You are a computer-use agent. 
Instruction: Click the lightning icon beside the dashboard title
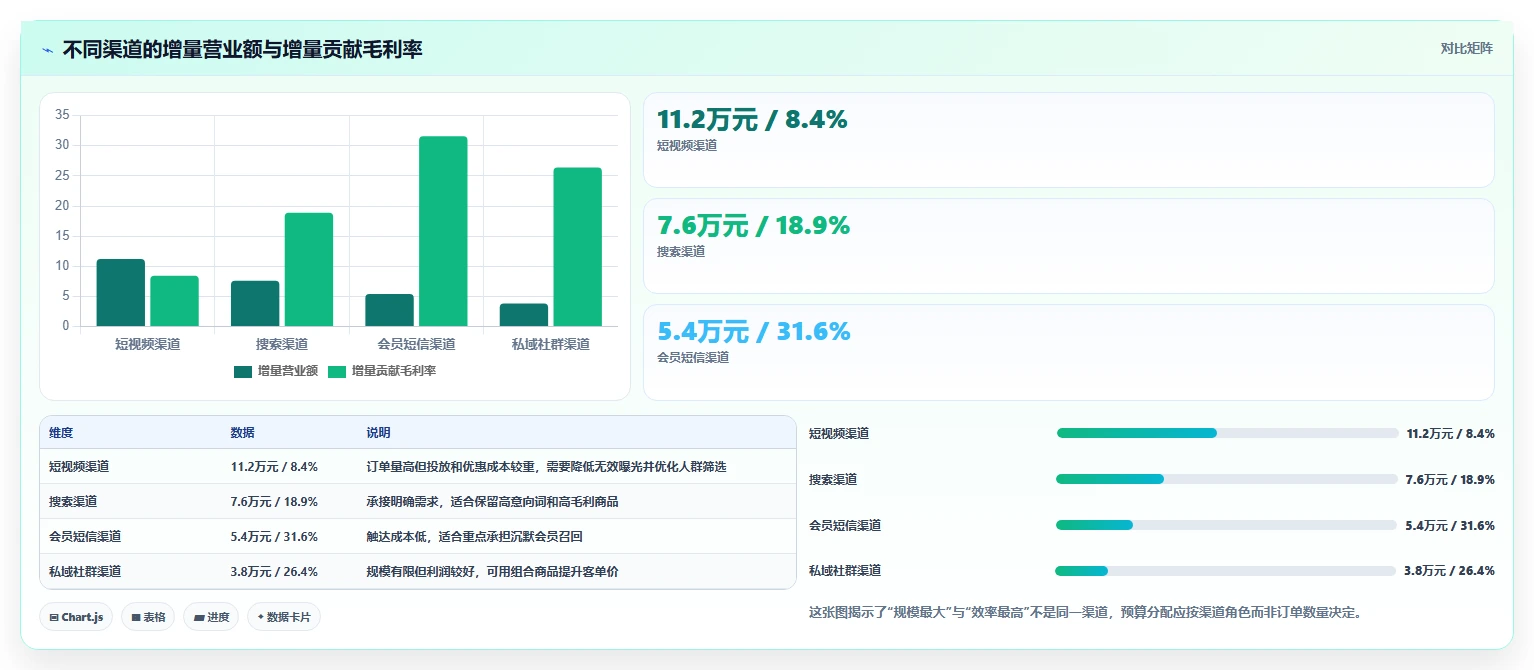[47, 50]
